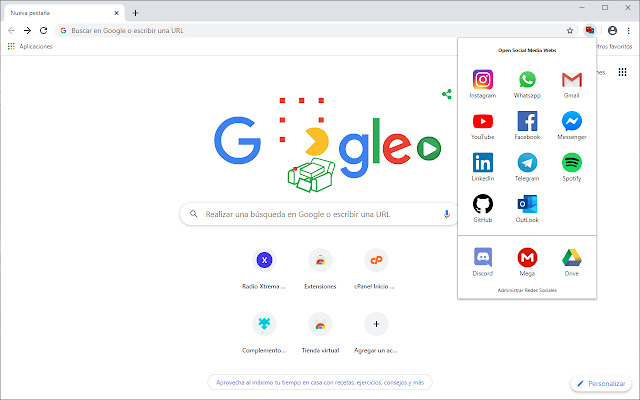The height and width of the screenshot is (400, 640).
Task: Open Administrar Redes Sociales link
Action: pyautogui.click(x=527, y=290)
